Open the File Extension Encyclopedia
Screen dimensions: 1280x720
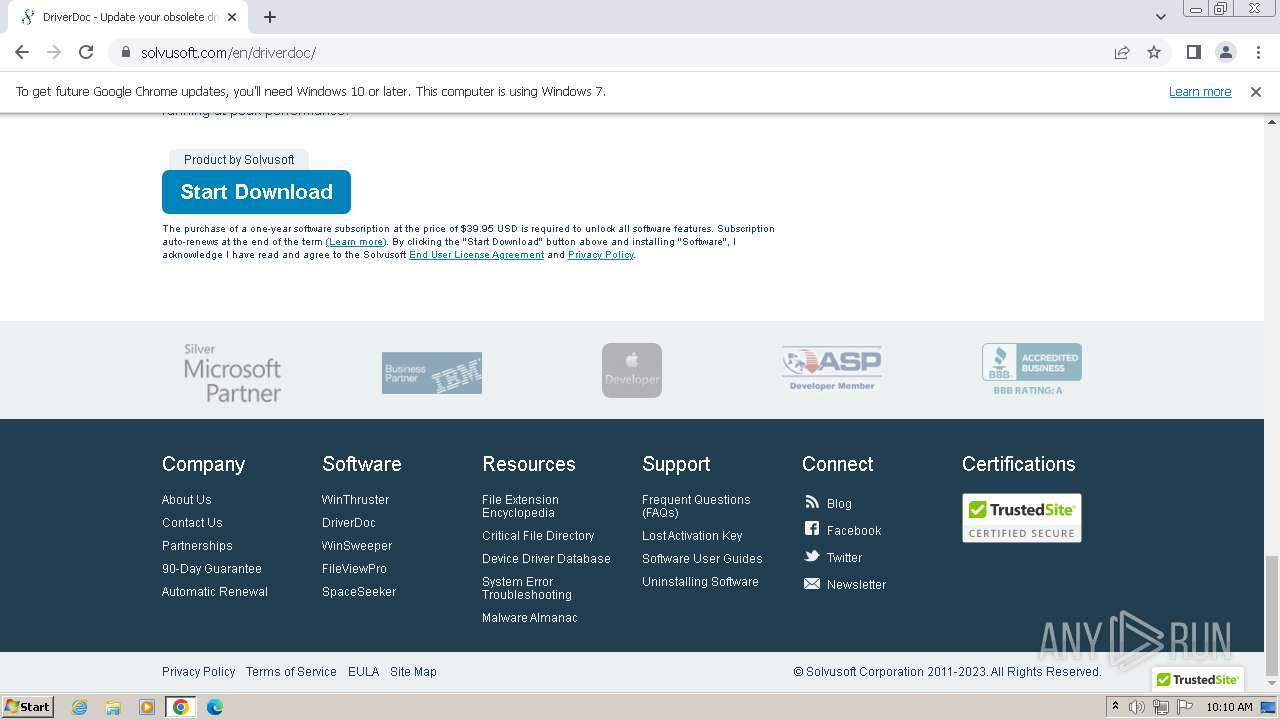[520, 506]
